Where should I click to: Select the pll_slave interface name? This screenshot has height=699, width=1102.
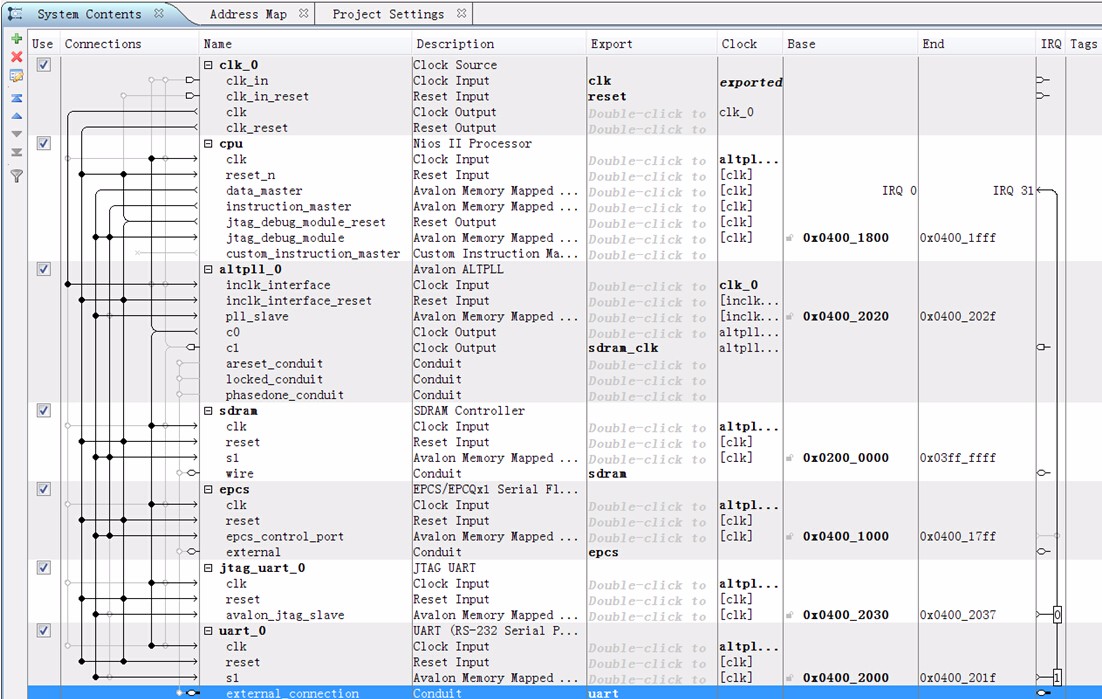257,317
